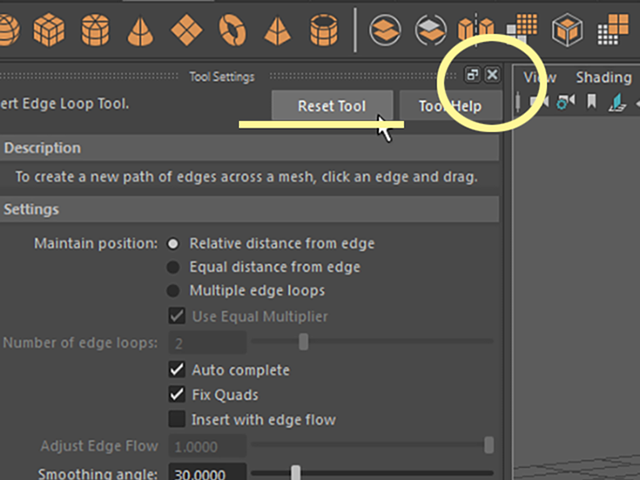The width and height of the screenshot is (640, 480).
Task: Click the Select Camera viewport icon
Action: [x=539, y=102]
